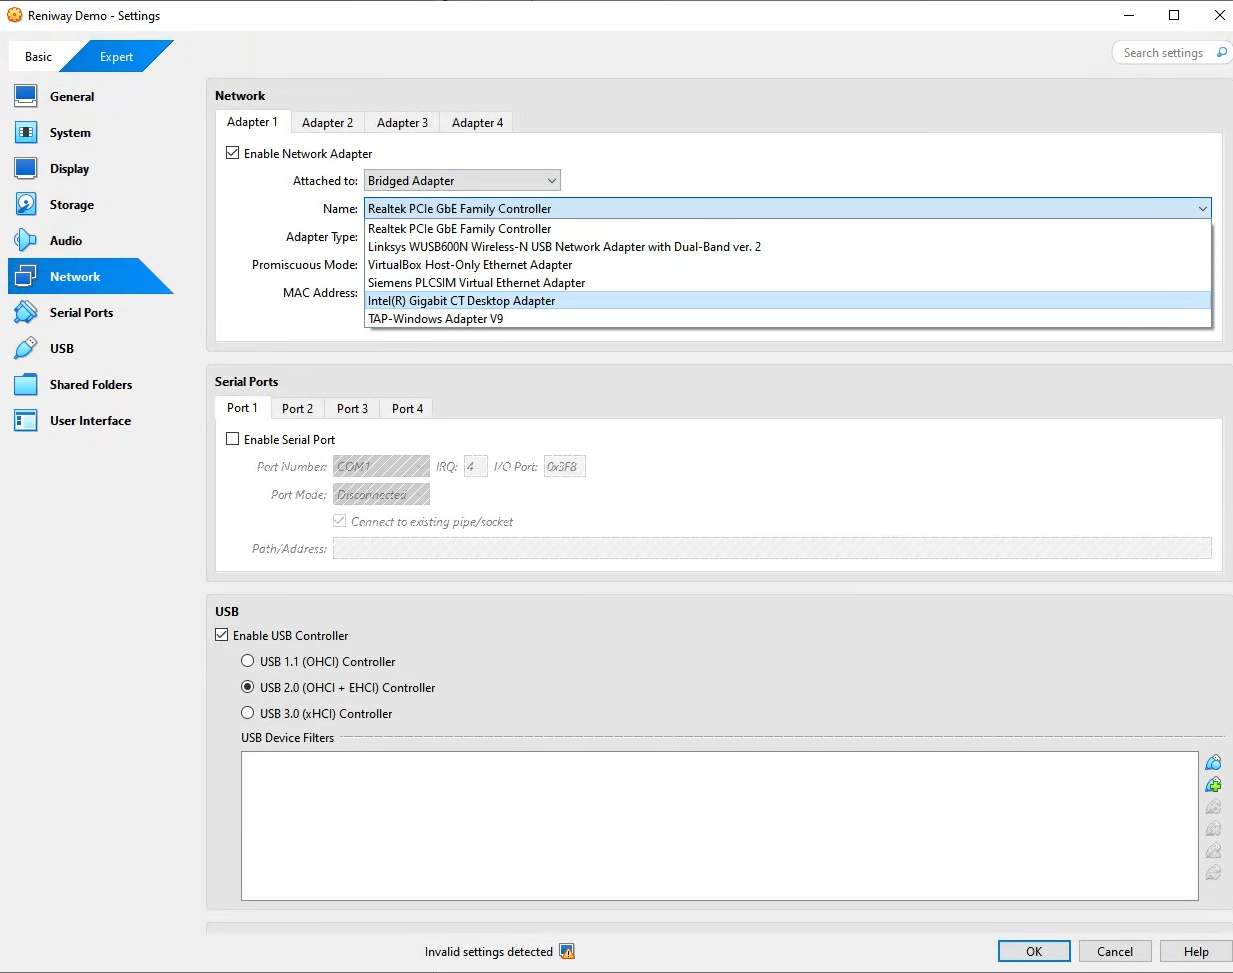Switch to the Port 1 tab
Screen dimensions: 1233x973
click(242, 408)
